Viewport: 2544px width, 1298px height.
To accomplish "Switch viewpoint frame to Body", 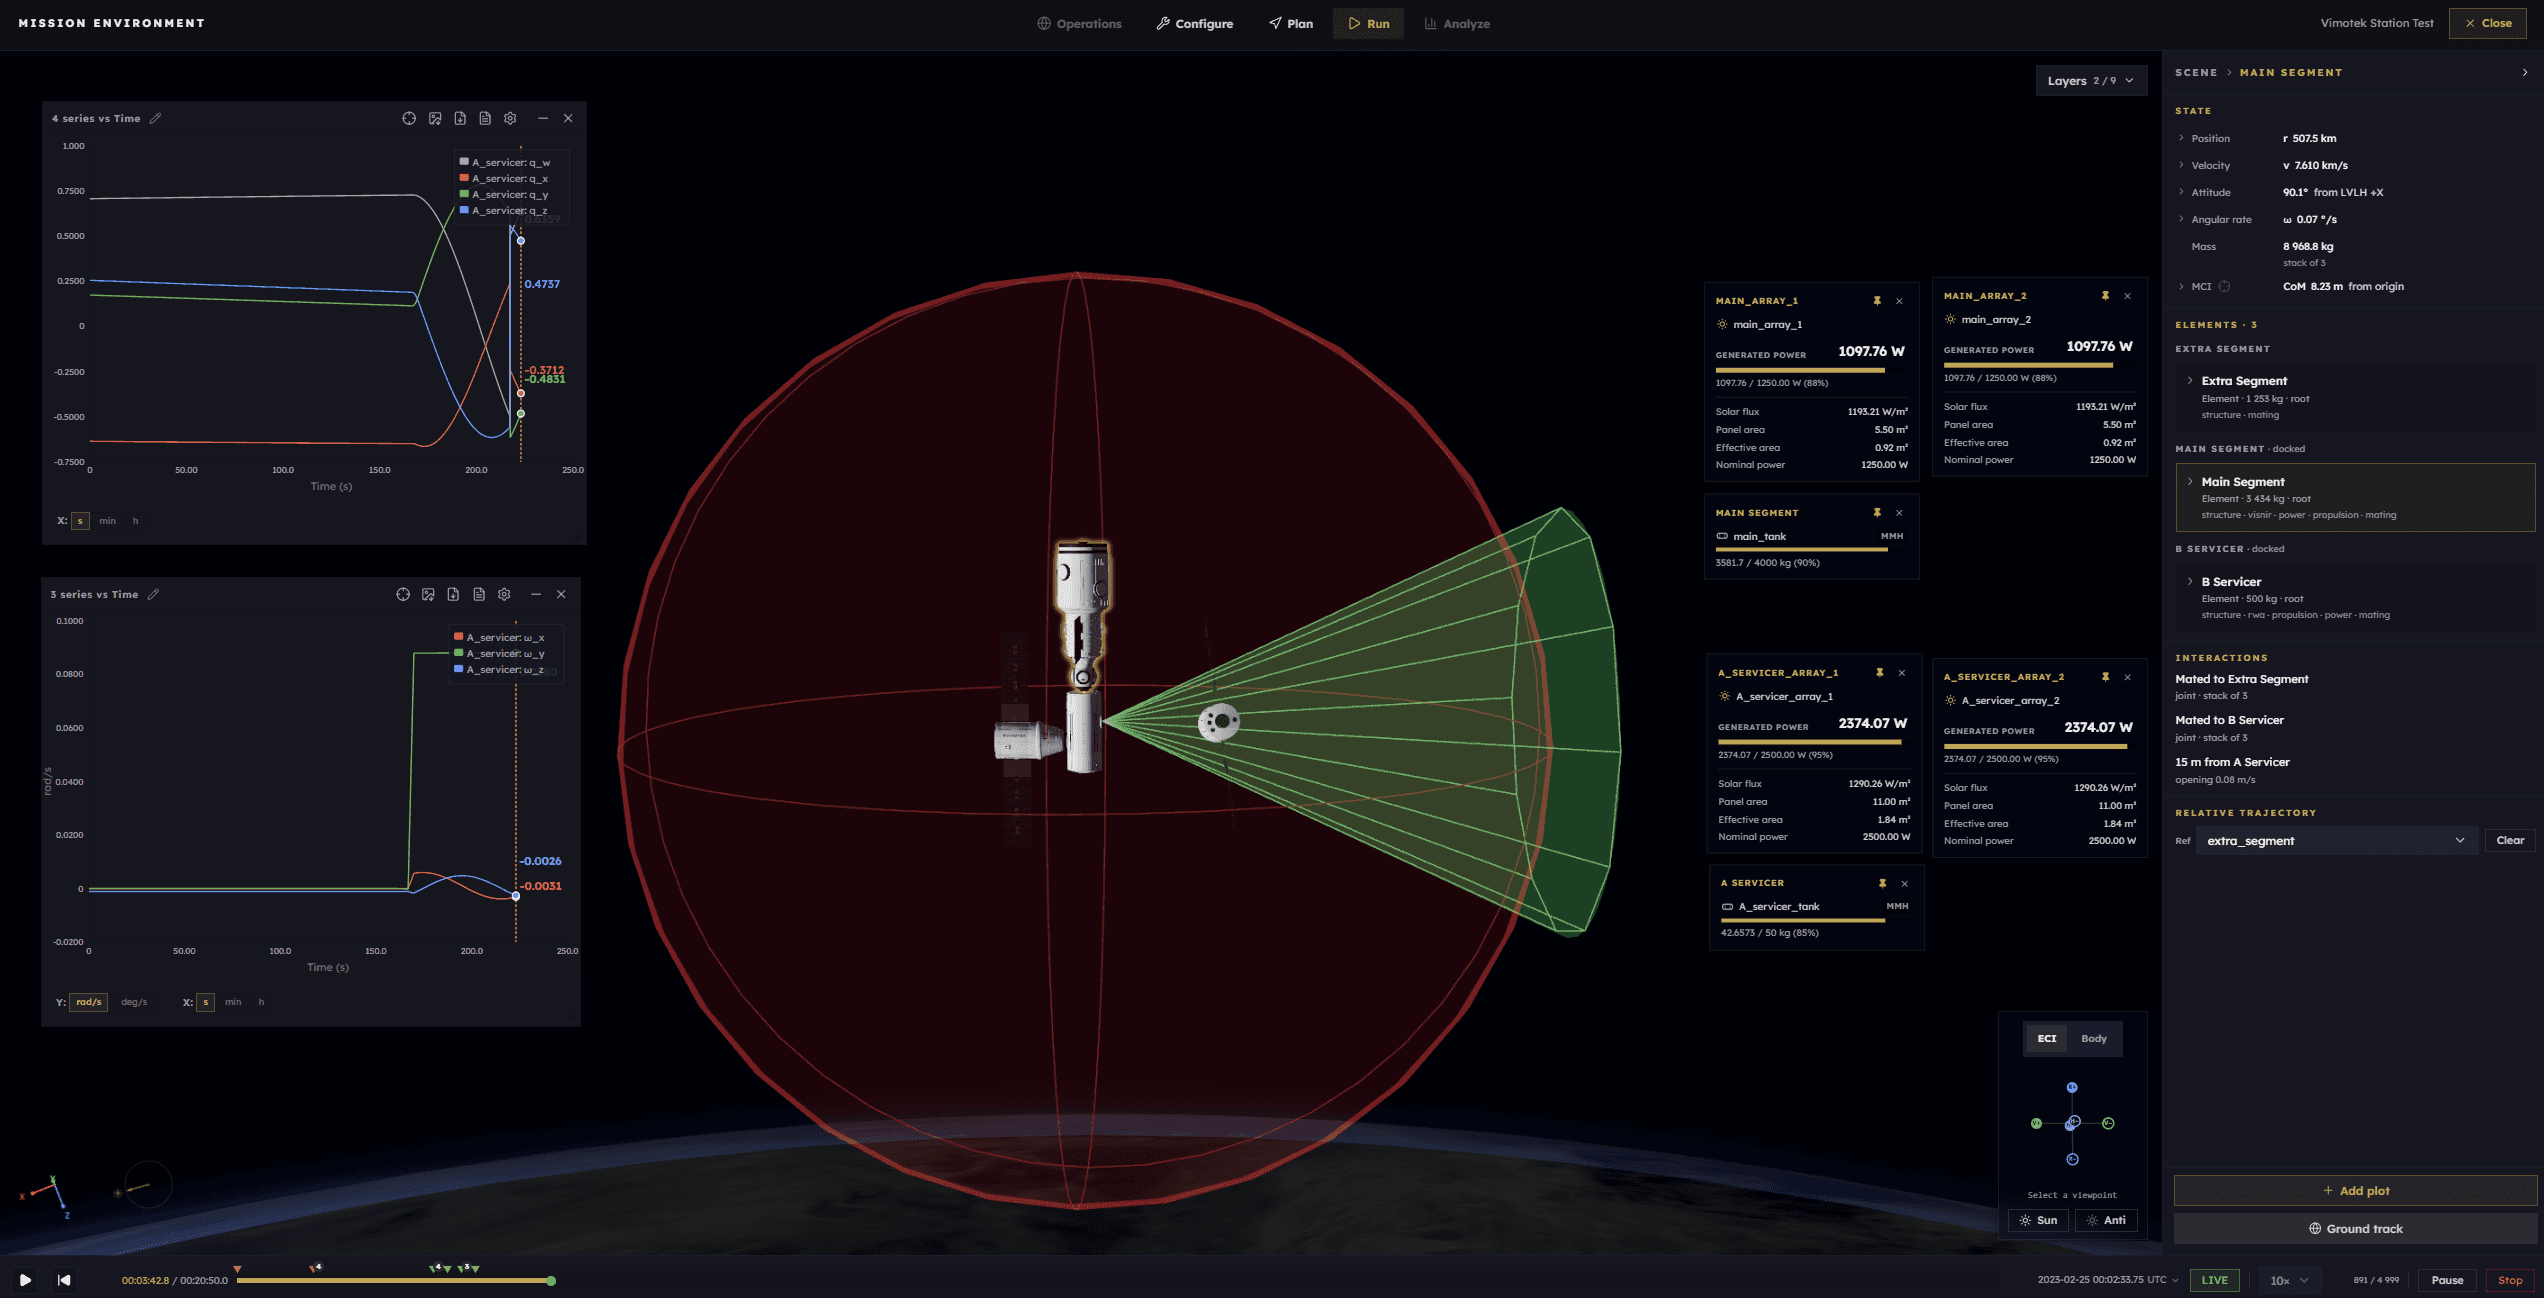I will [2094, 1038].
